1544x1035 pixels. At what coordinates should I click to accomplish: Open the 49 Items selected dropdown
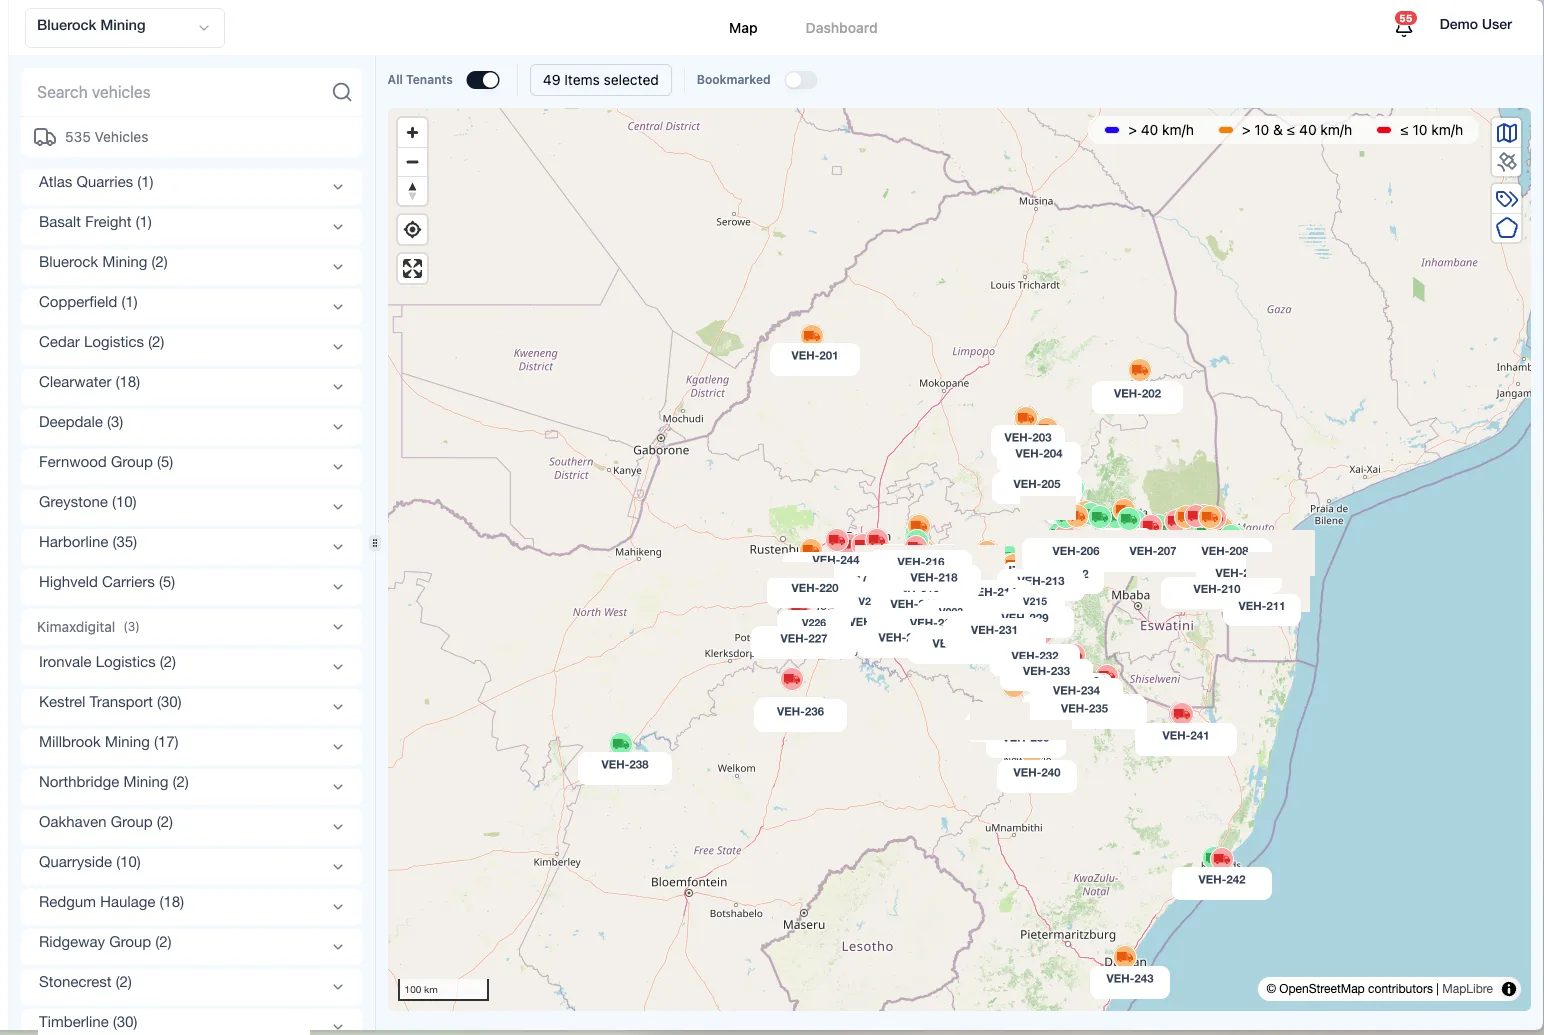pos(601,80)
